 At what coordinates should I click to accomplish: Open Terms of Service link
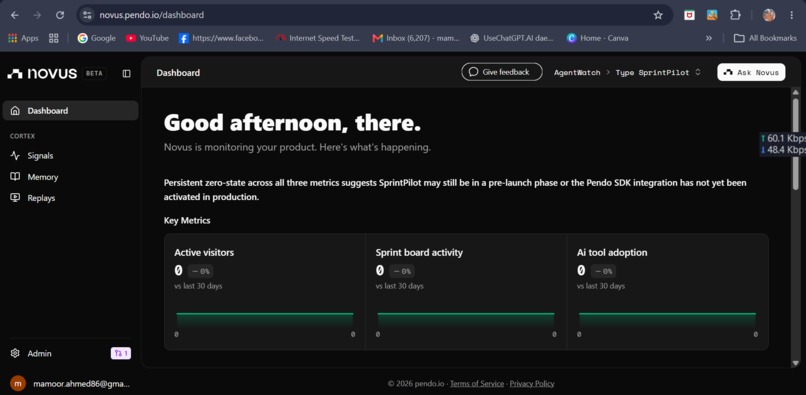[477, 383]
